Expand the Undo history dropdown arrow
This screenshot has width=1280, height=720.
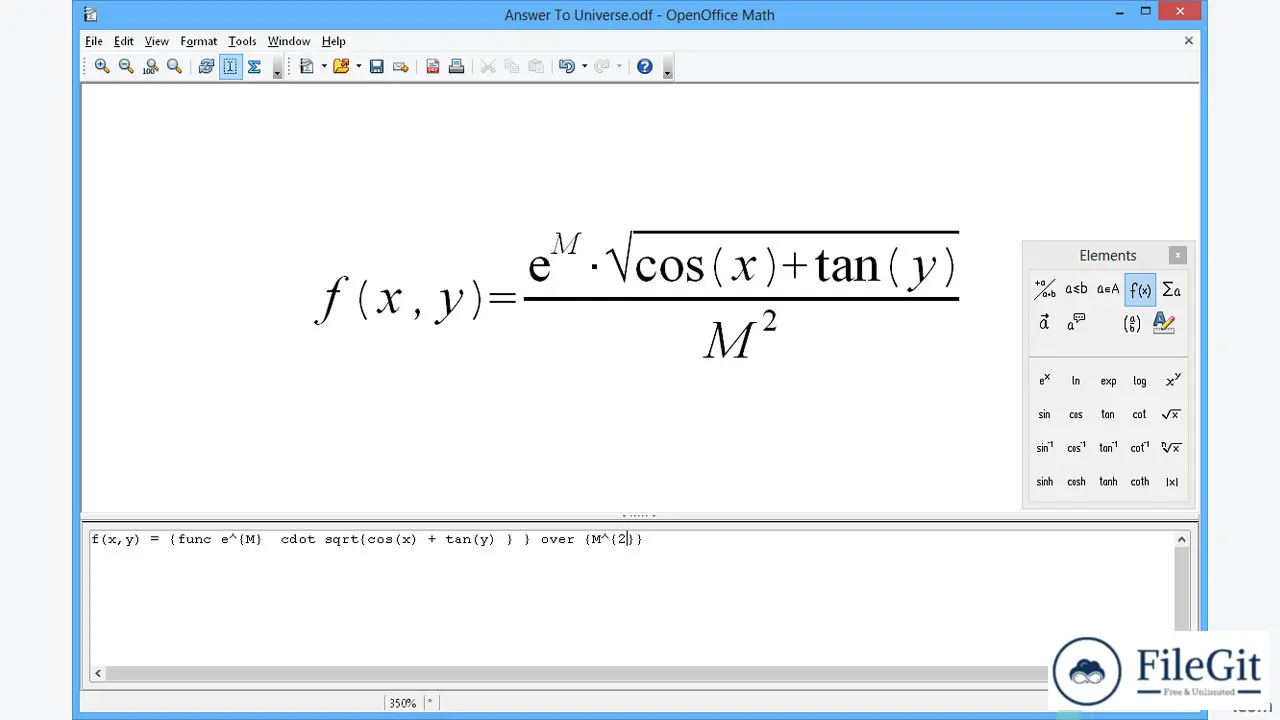[584, 66]
